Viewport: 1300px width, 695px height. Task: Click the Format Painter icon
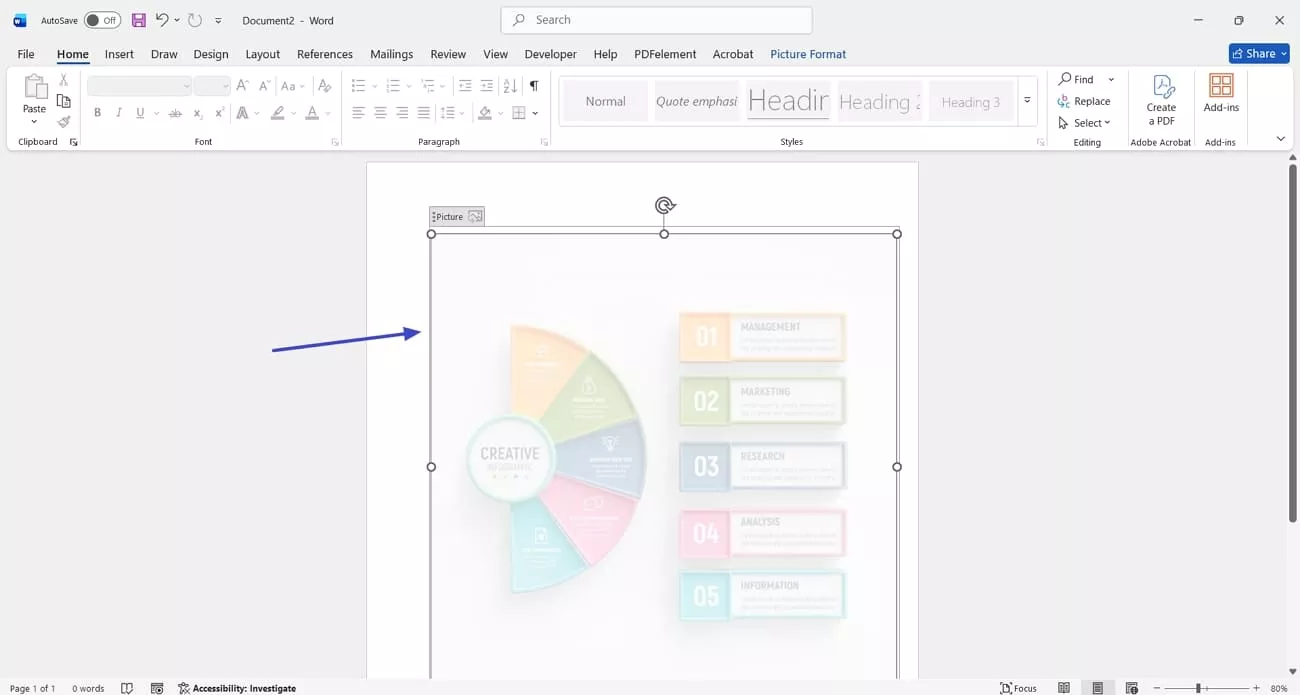64,122
